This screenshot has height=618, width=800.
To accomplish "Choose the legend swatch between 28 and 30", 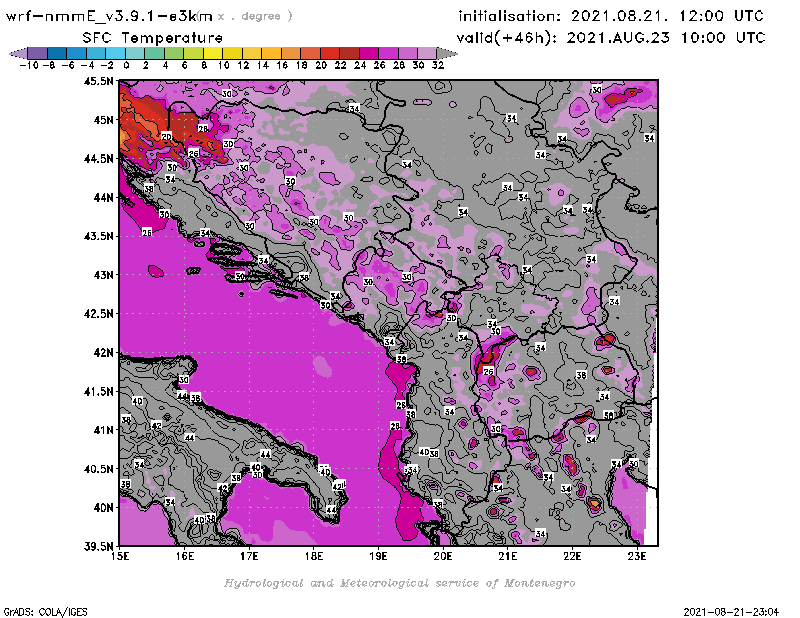I will [x=407, y=53].
